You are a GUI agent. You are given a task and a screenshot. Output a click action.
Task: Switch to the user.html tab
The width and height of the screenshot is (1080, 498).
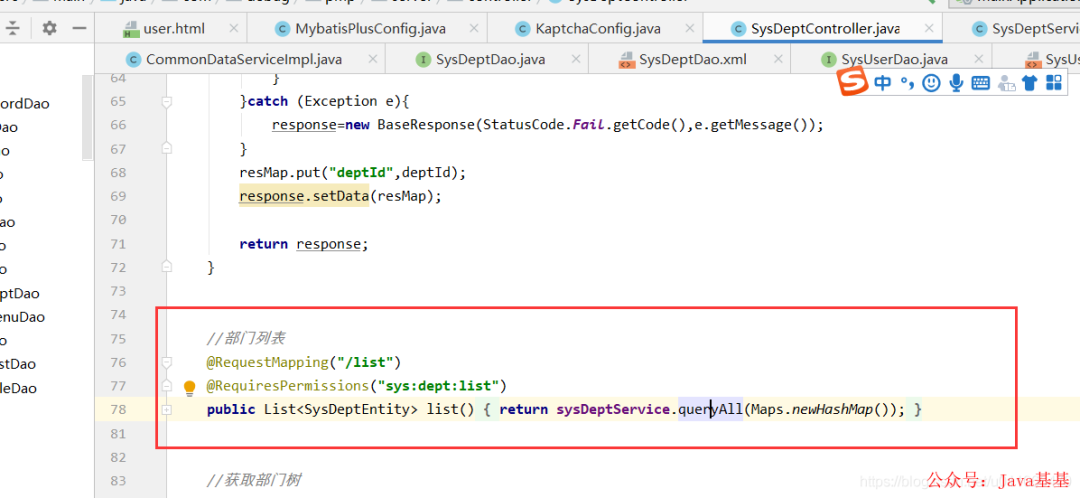pyautogui.click(x=174, y=29)
